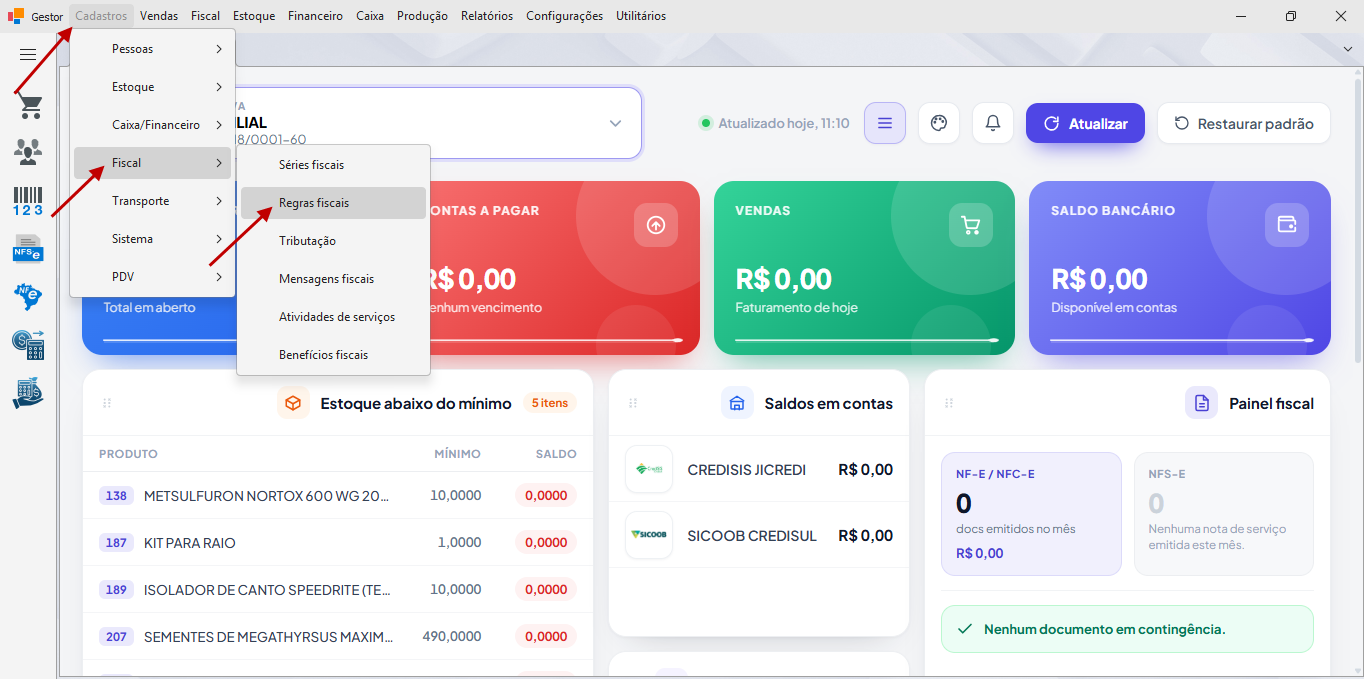Image resolution: width=1364 pixels, height=679 pixels.
Task: Click drag handle of Painel fiscal panel
Action: point(949,403)
